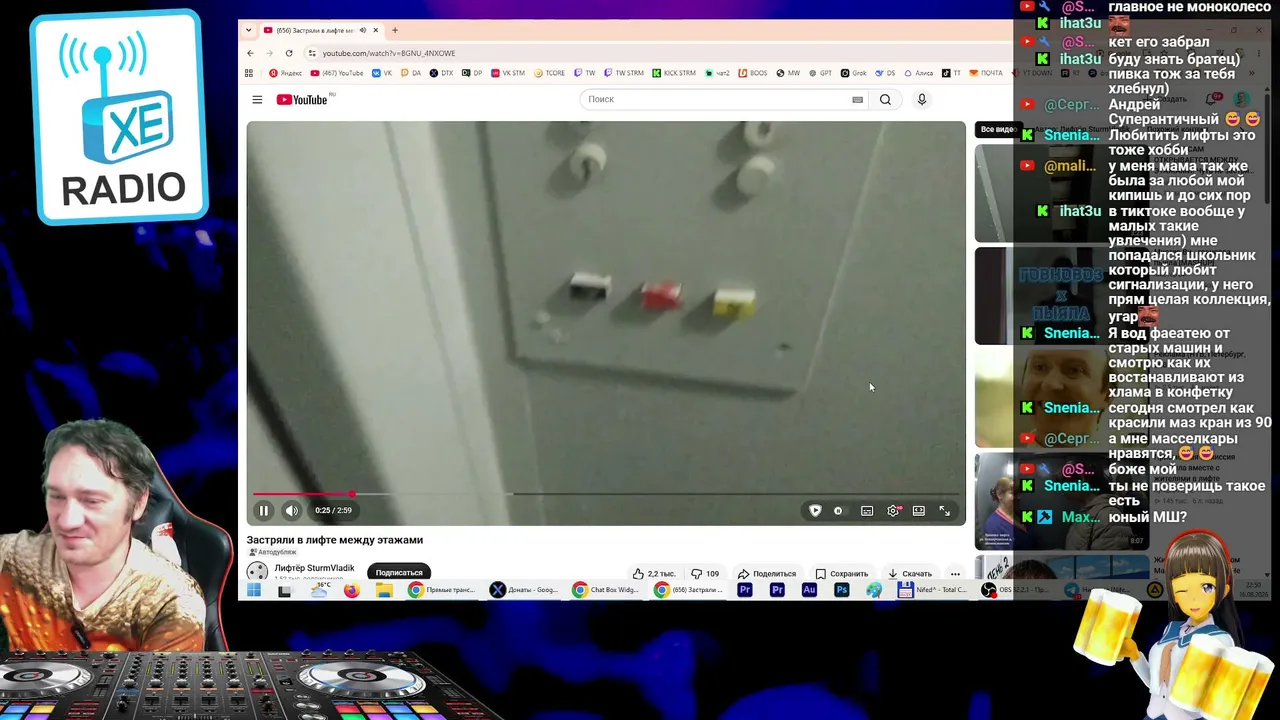
Task: Switch to Total Commander taskbar window
Action: [933, 591]
